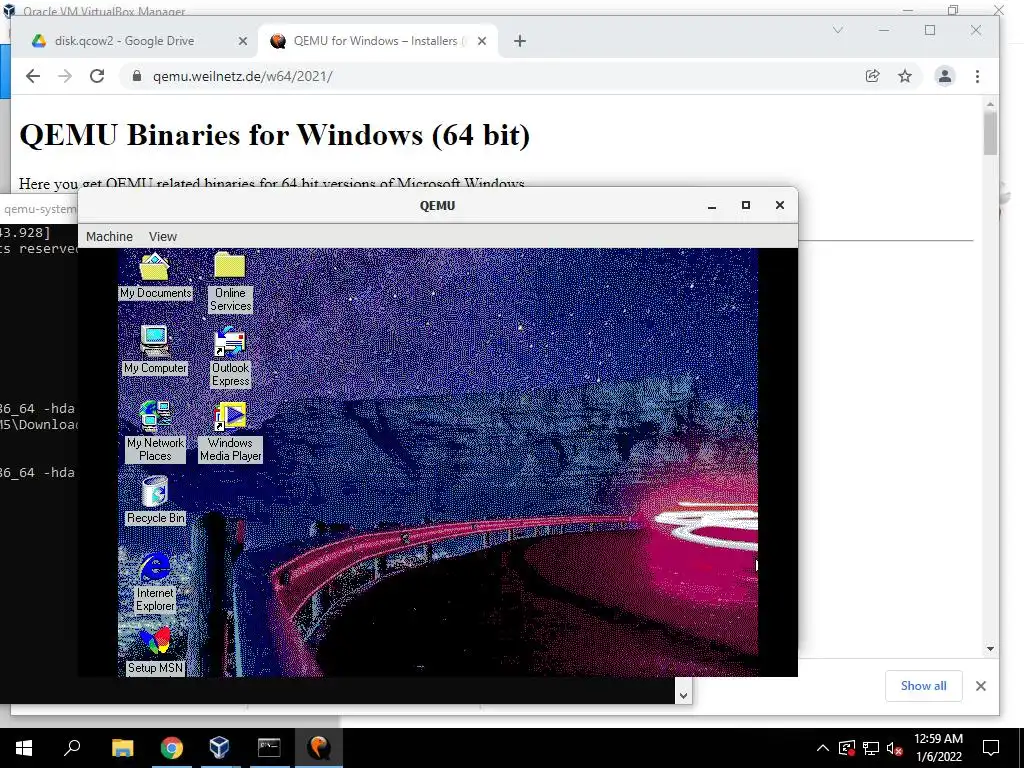Minimize the QEMU window
1024x768 pixels.
click(712, 206)
